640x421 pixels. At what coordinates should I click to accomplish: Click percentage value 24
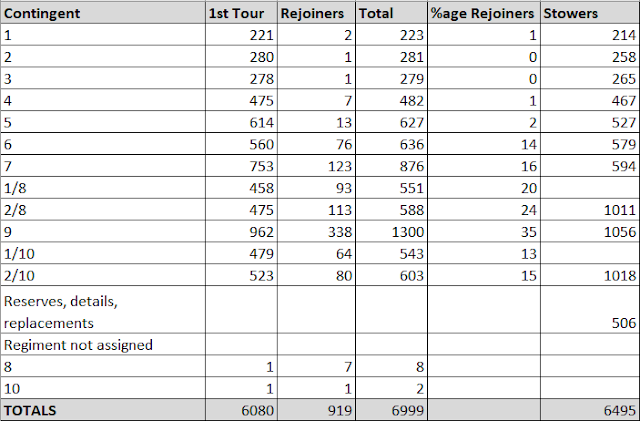click(x=529, y=210)
